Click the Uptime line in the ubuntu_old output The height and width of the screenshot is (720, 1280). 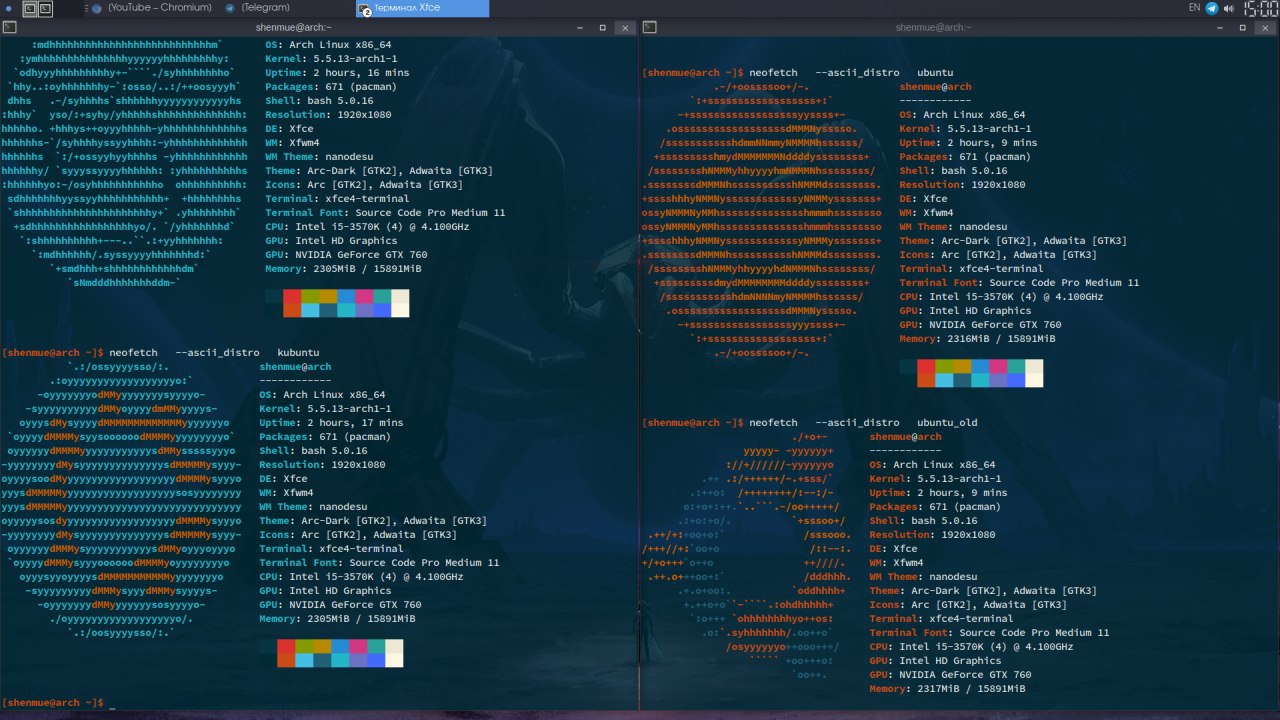[938, 493]
